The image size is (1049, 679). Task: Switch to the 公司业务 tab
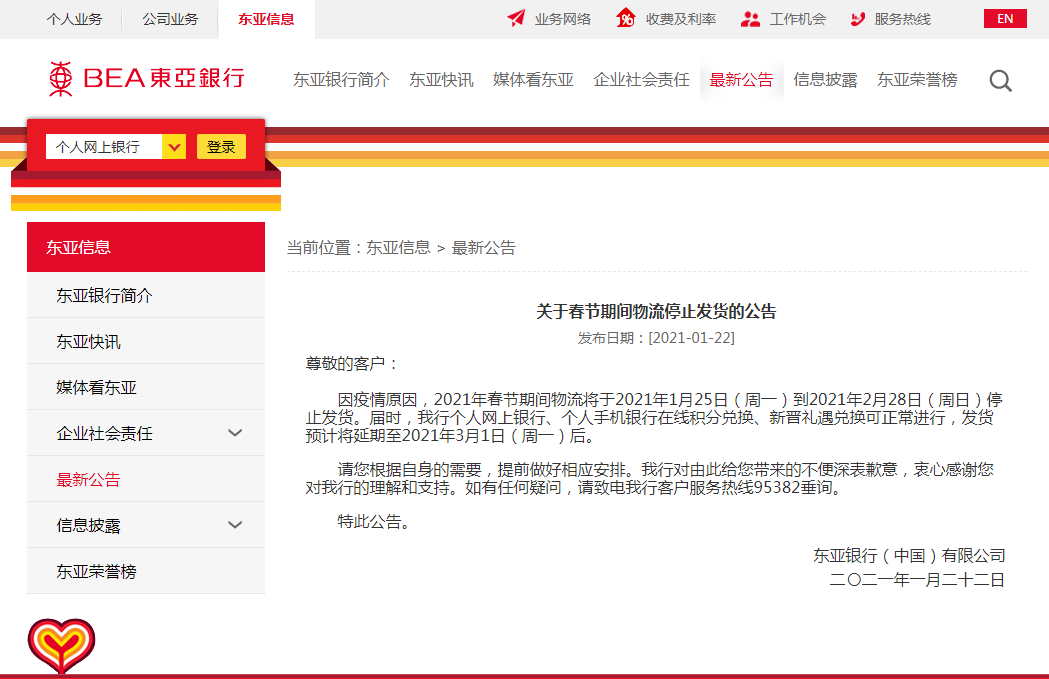tap(171, 19)
